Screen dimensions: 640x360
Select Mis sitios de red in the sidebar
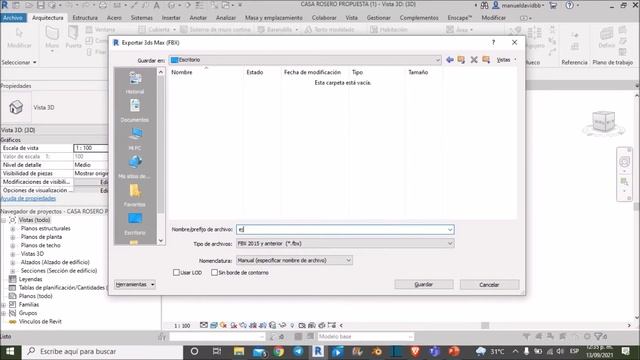[x=135, y=167]
